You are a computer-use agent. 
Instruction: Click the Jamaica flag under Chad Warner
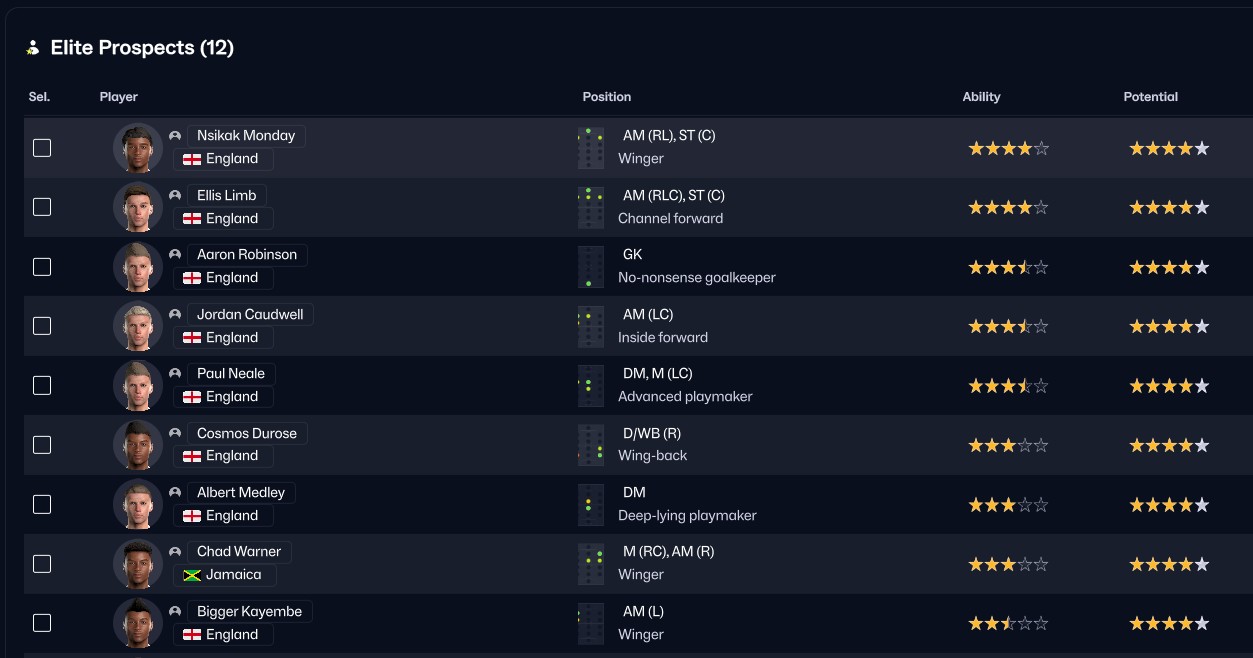192,575
